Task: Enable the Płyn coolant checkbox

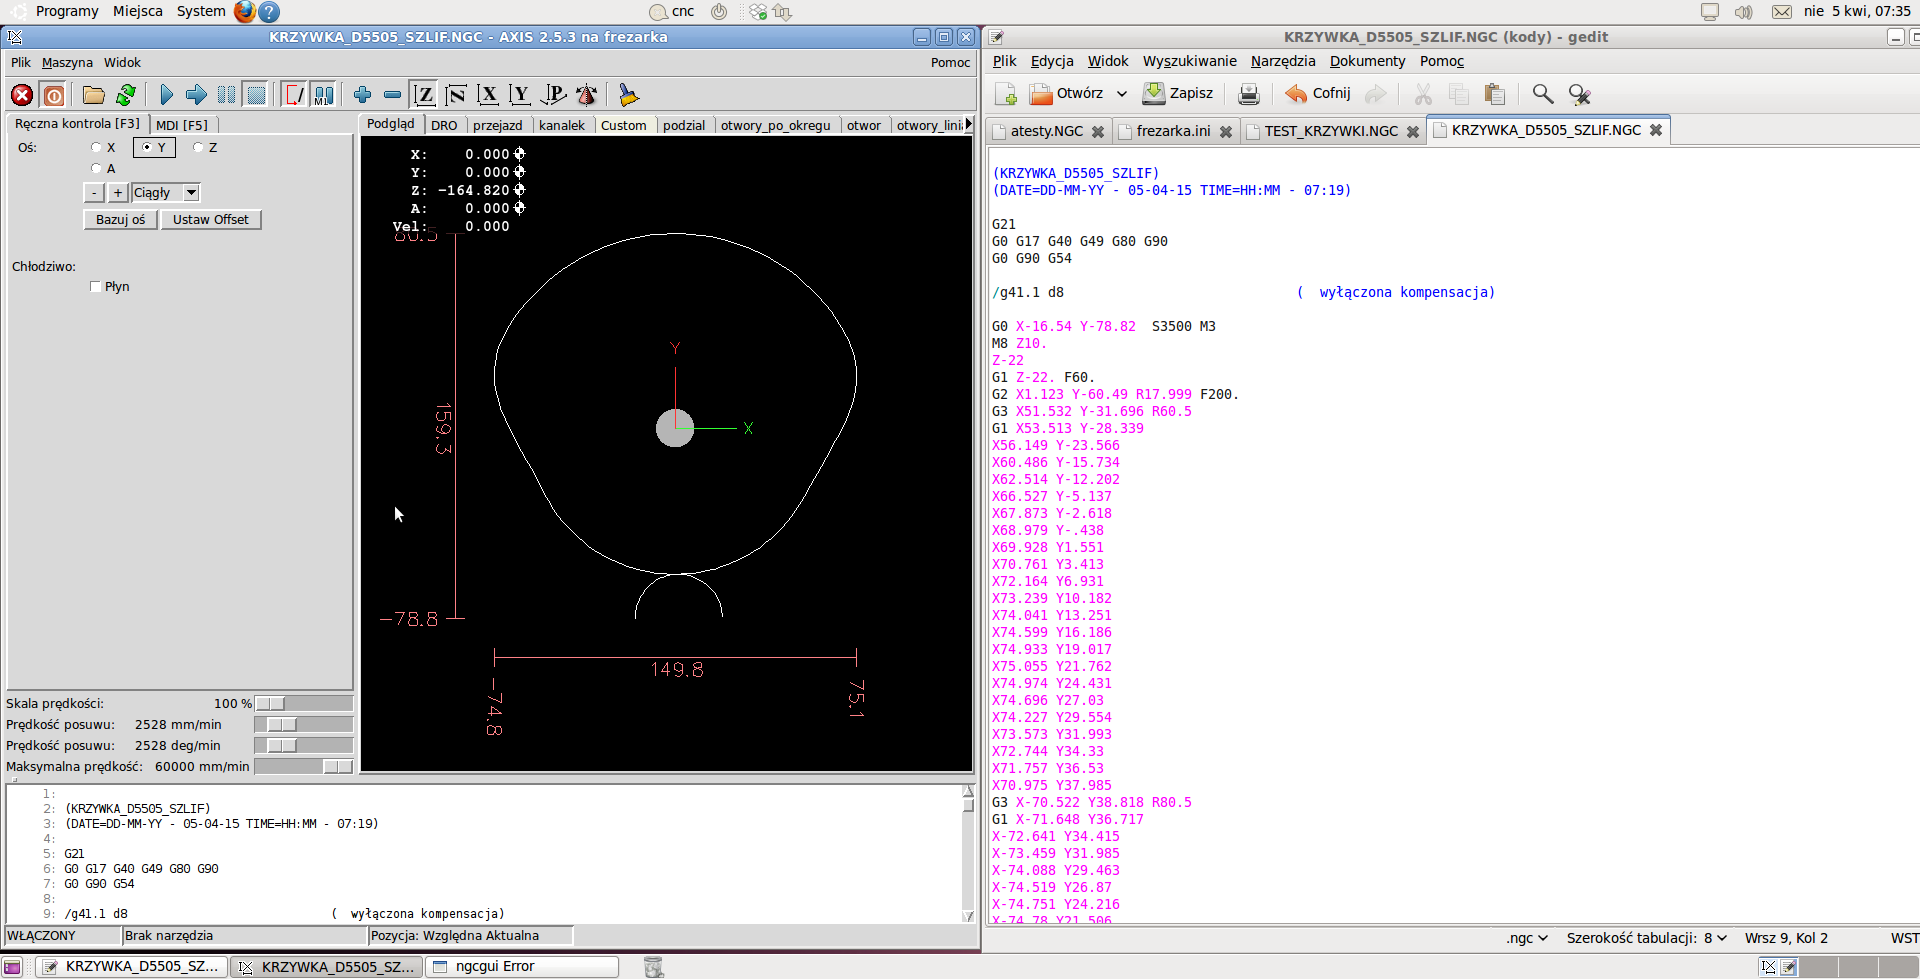Action: pos(96,287)
